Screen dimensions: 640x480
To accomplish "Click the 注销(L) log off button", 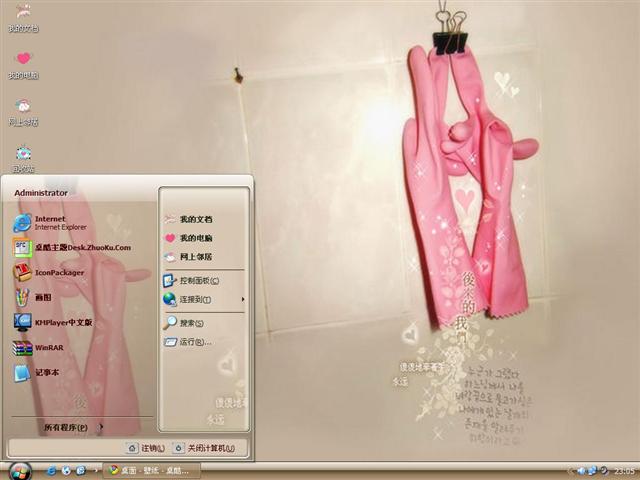I will click(x=146, y=448).
